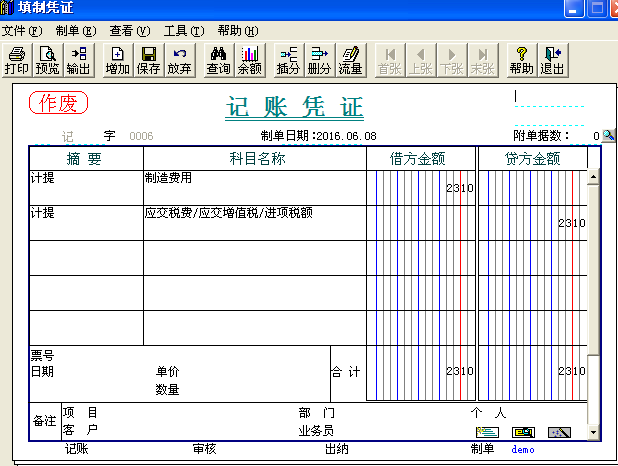
Task: Open the 文件 (File) menu
Action: 21,31
